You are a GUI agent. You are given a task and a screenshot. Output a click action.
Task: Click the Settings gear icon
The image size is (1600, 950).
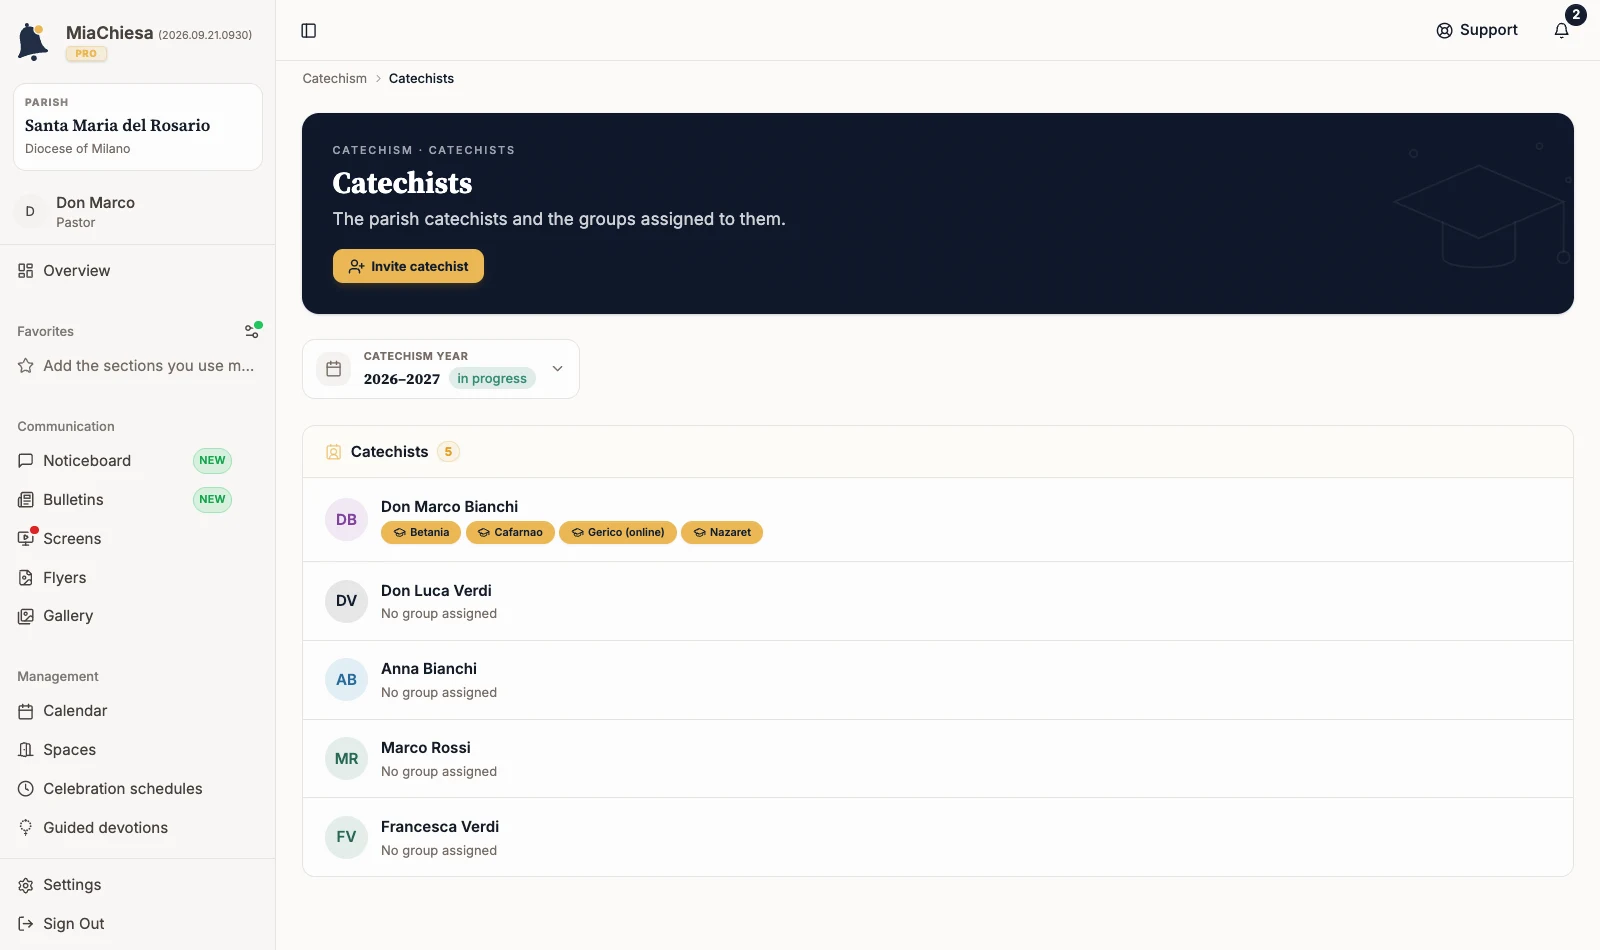click(x=26, y=885)
